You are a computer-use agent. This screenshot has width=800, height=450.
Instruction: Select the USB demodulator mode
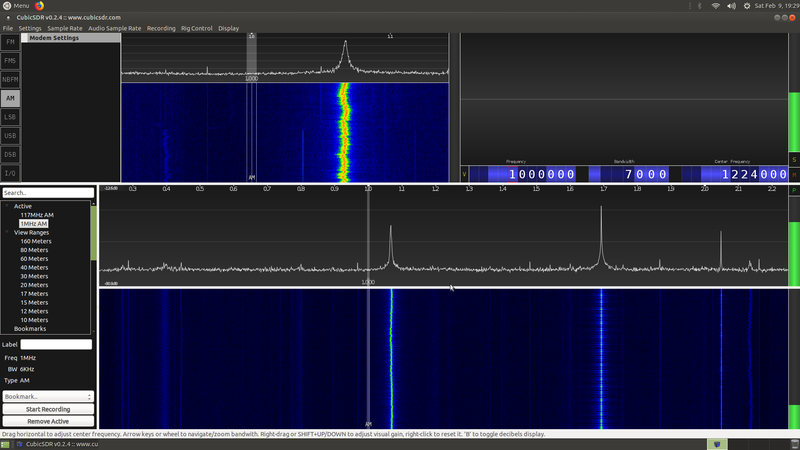click(10, 136)
